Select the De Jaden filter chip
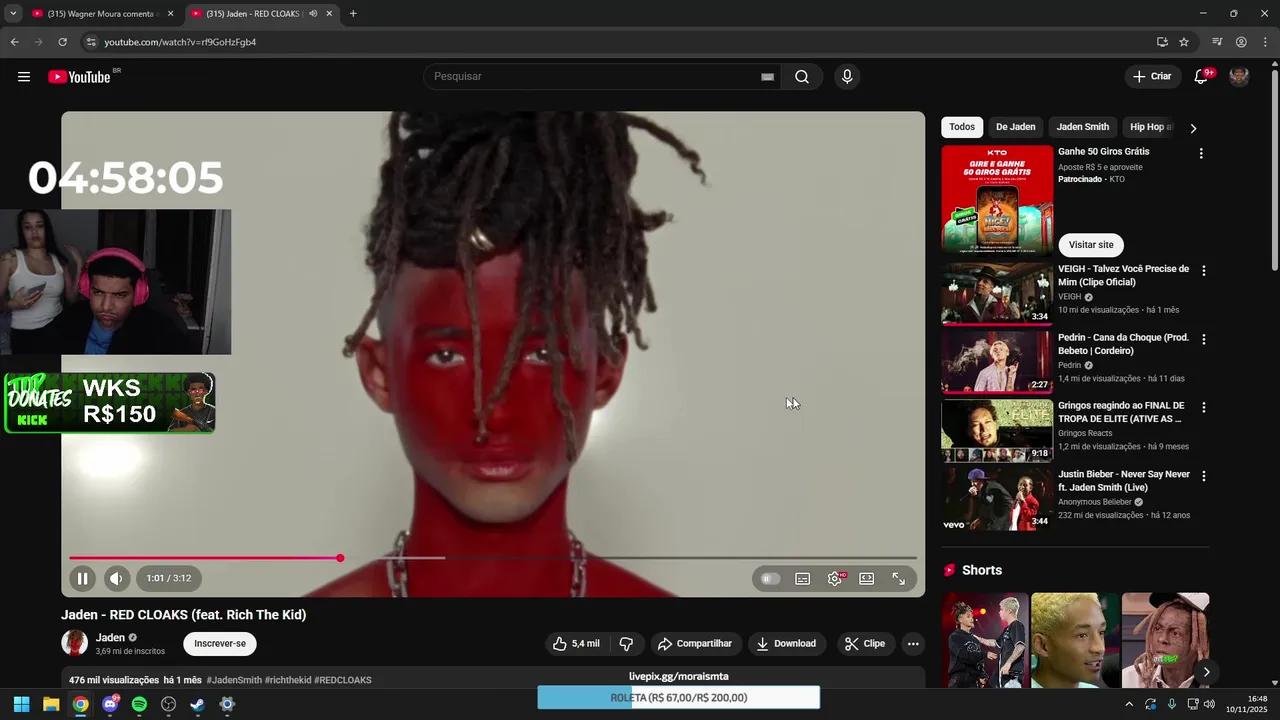The image size is (1280, 720). pyautogui.click(x=1015, y=127)
